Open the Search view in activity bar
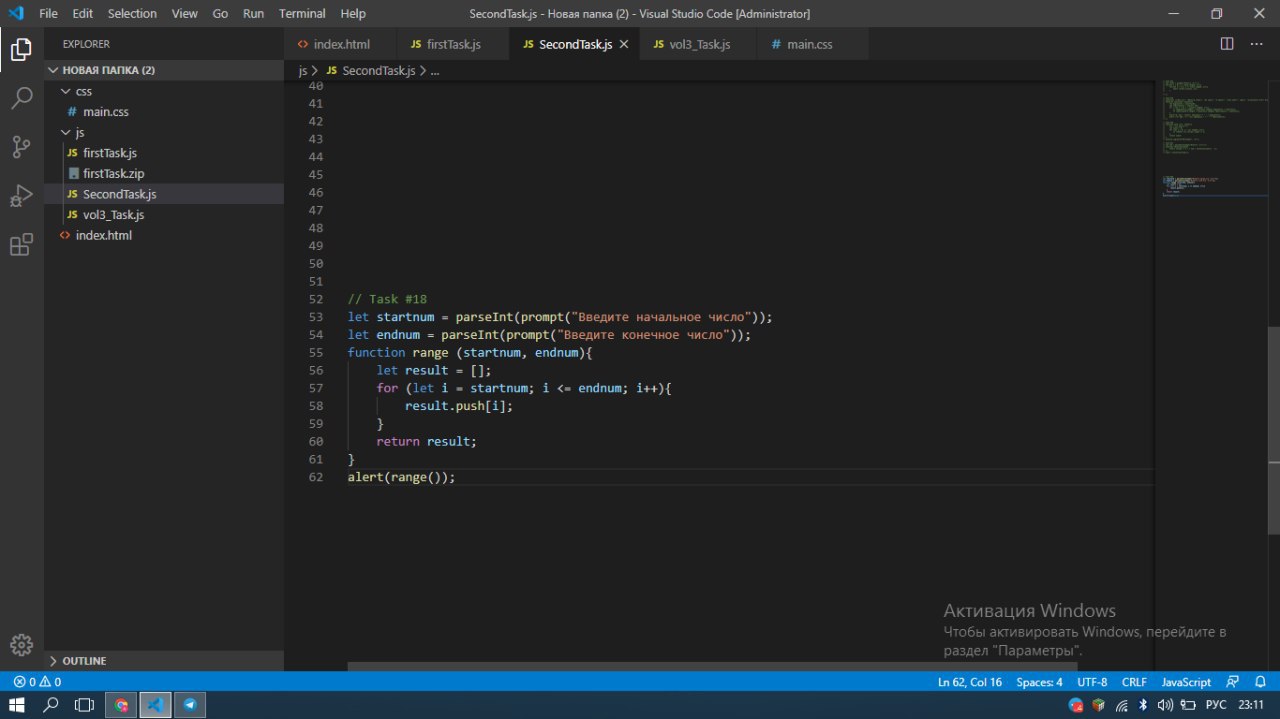This screenshot has height=719, width=1280. click(21, 98)
